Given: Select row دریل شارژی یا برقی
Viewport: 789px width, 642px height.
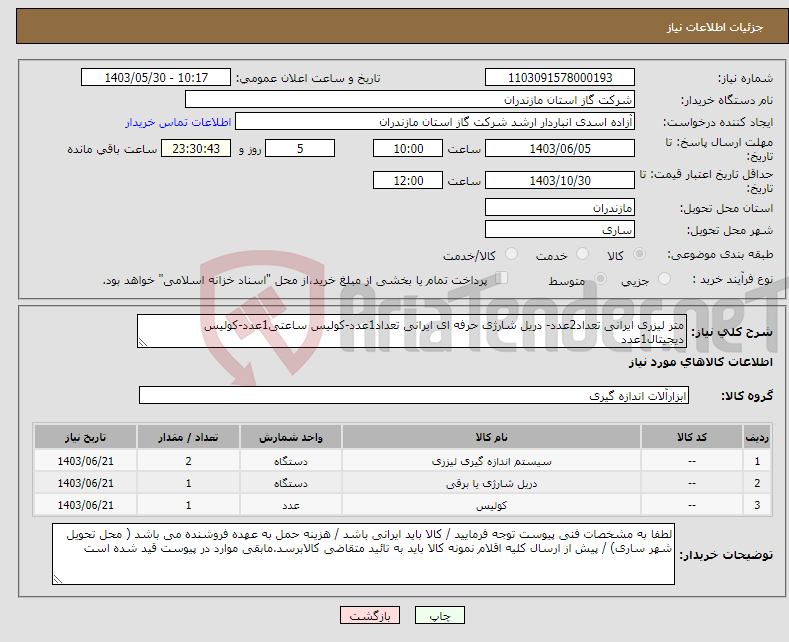Looking at the screenshot, I should pyautogui.click(x=402, y=483).
